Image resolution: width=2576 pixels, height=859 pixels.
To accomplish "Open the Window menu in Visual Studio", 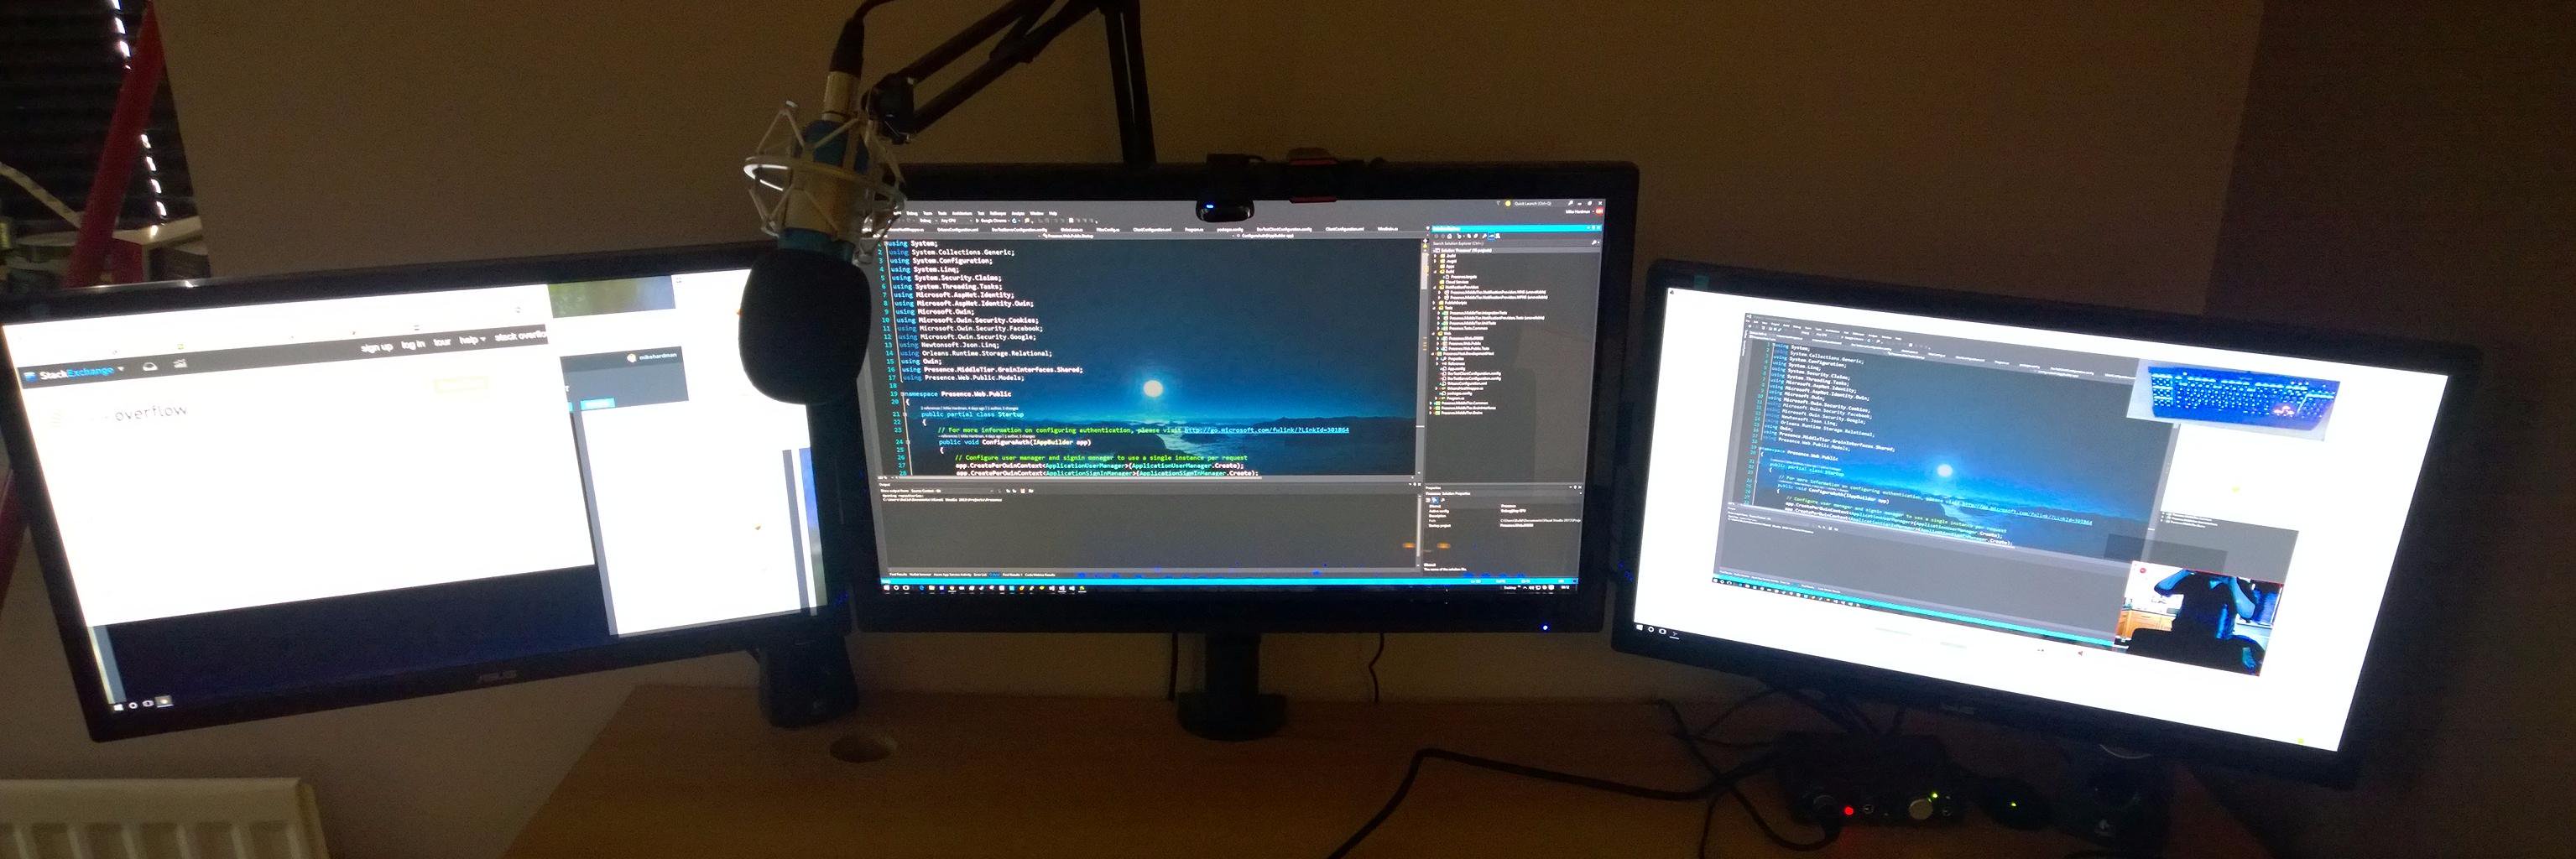I will (1037, 214).
